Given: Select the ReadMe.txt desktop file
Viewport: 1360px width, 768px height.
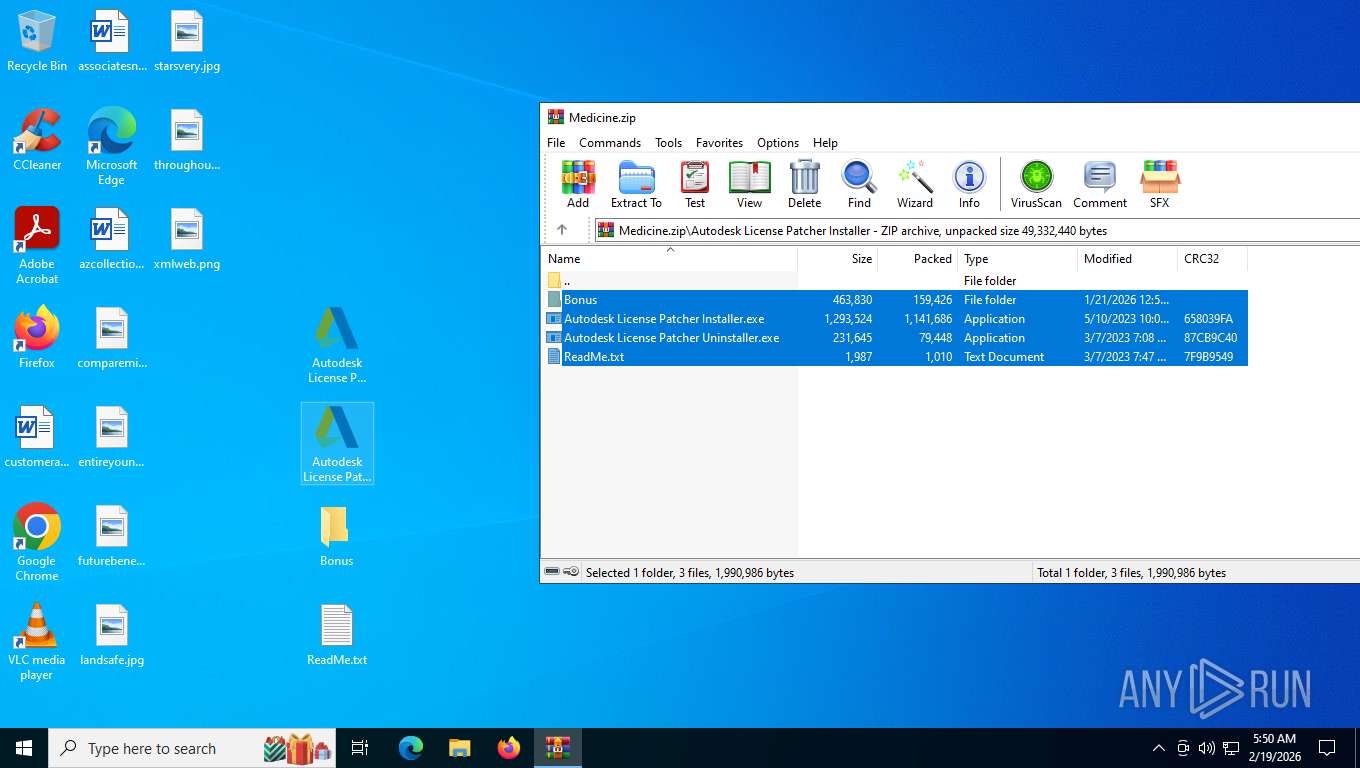Looking at the screenshot, I should tap(337, 636).
